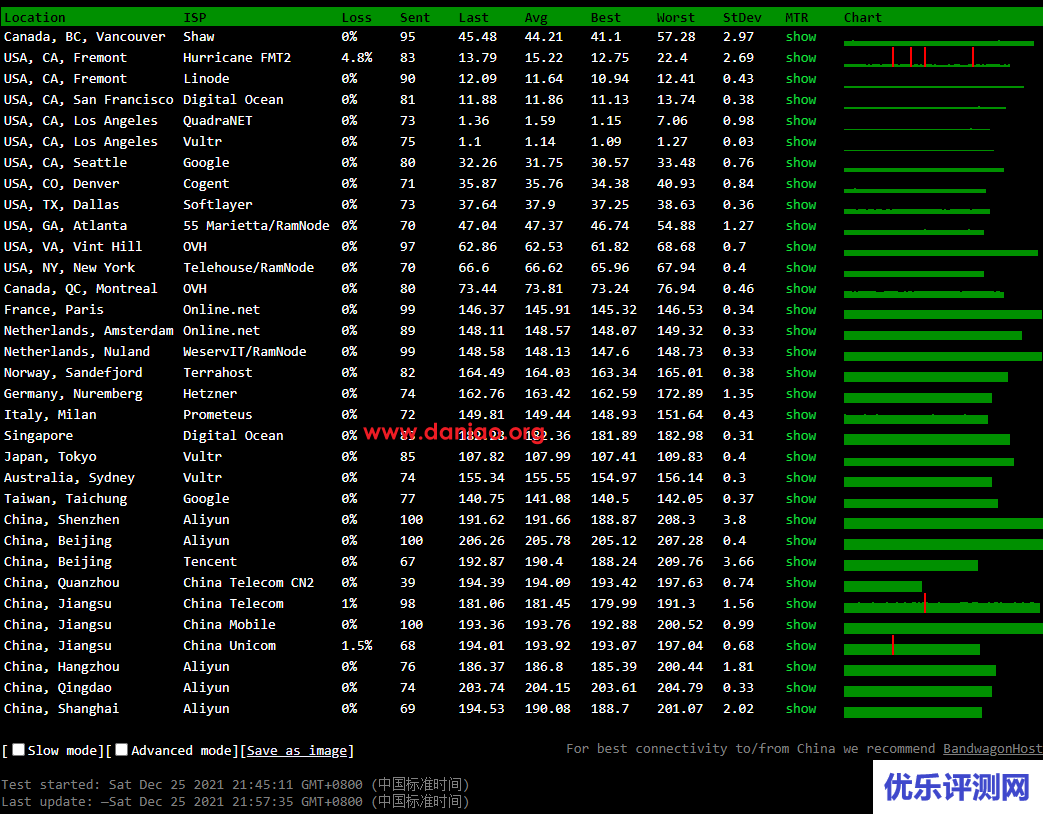Show MTR for Dallas Softlayer row

801,205
